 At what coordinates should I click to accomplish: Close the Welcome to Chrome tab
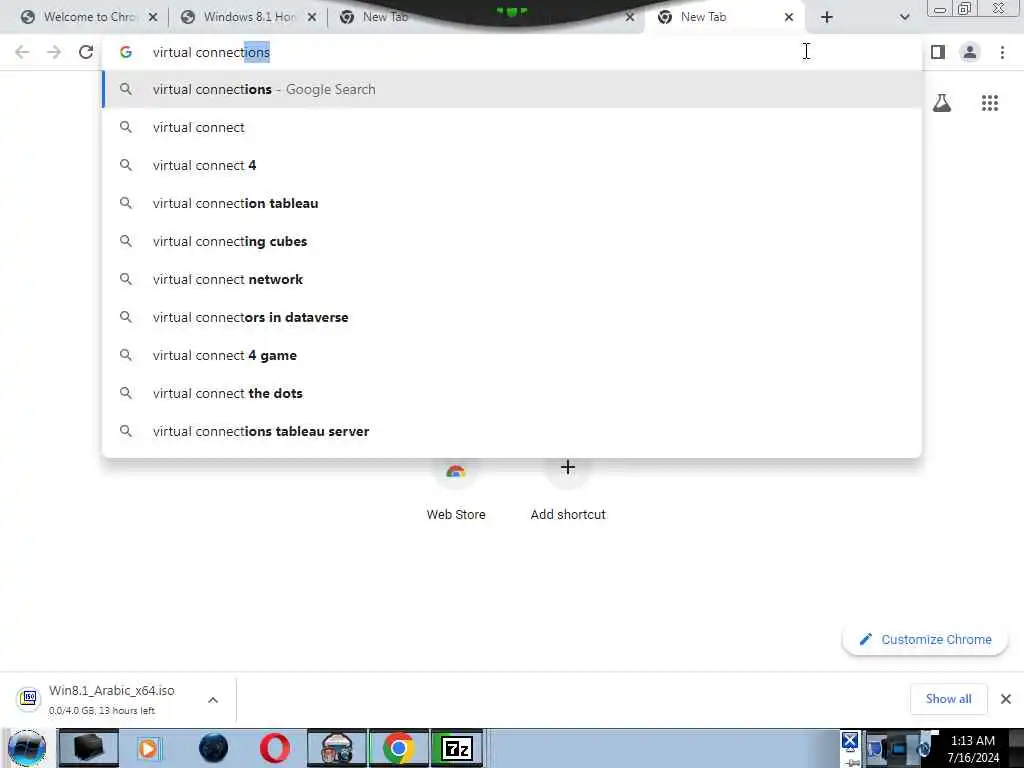pos(153,18)
